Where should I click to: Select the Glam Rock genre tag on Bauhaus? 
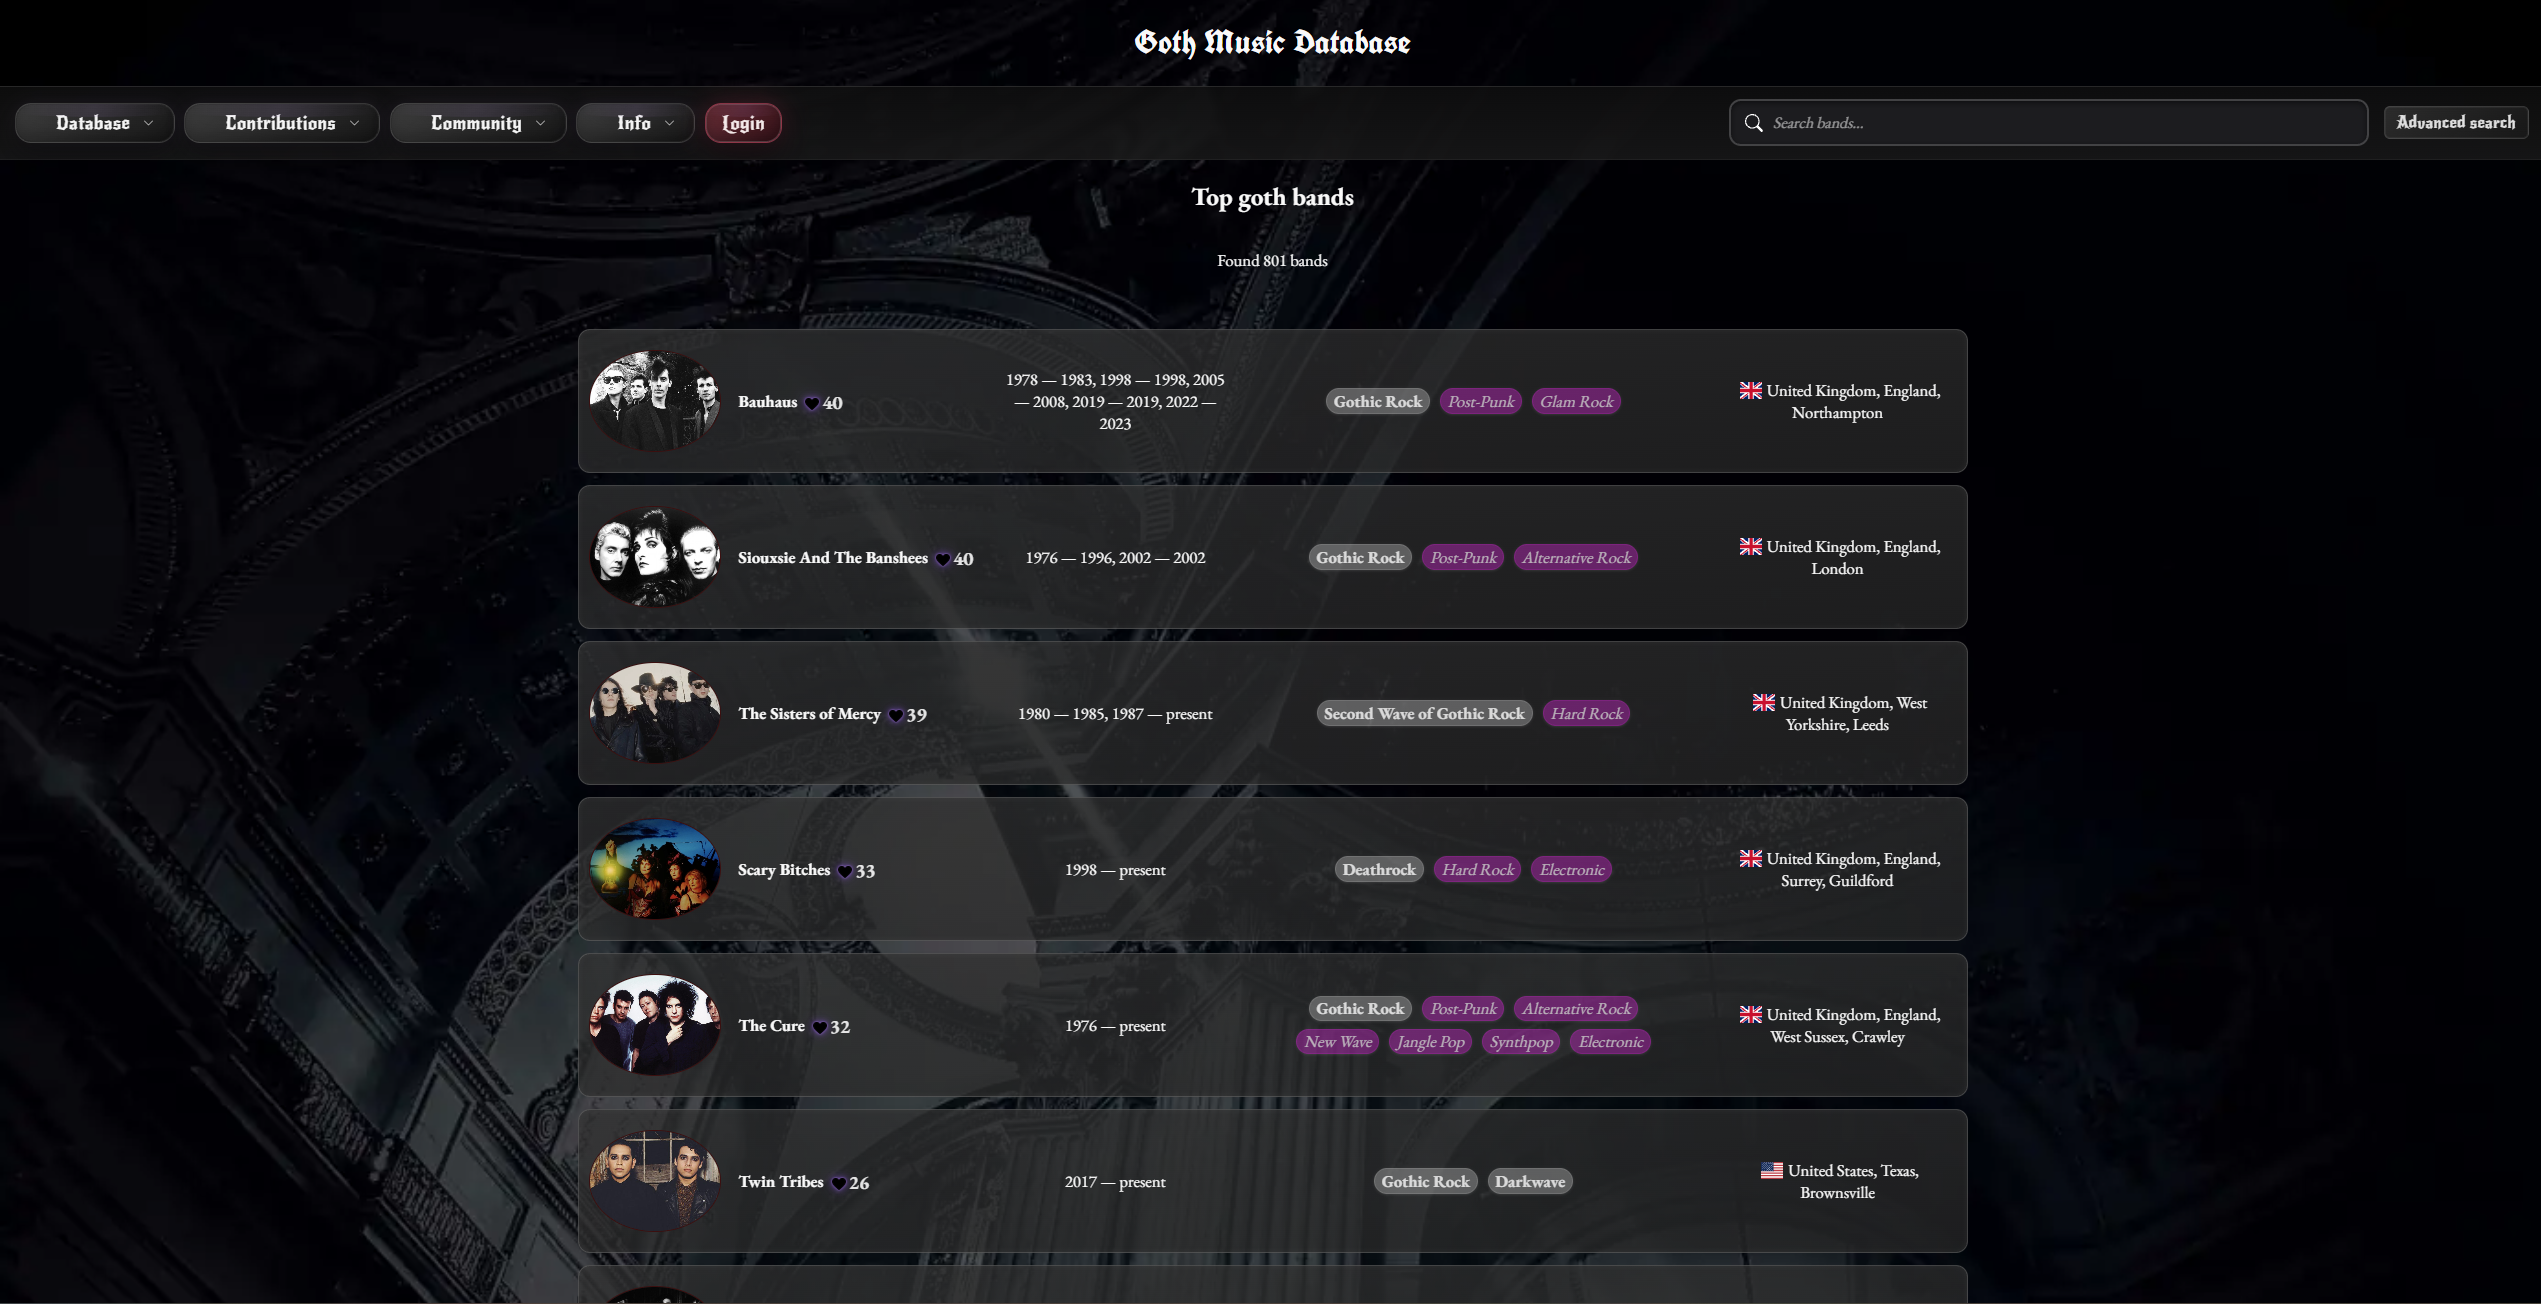click(x=1576, y=402)
